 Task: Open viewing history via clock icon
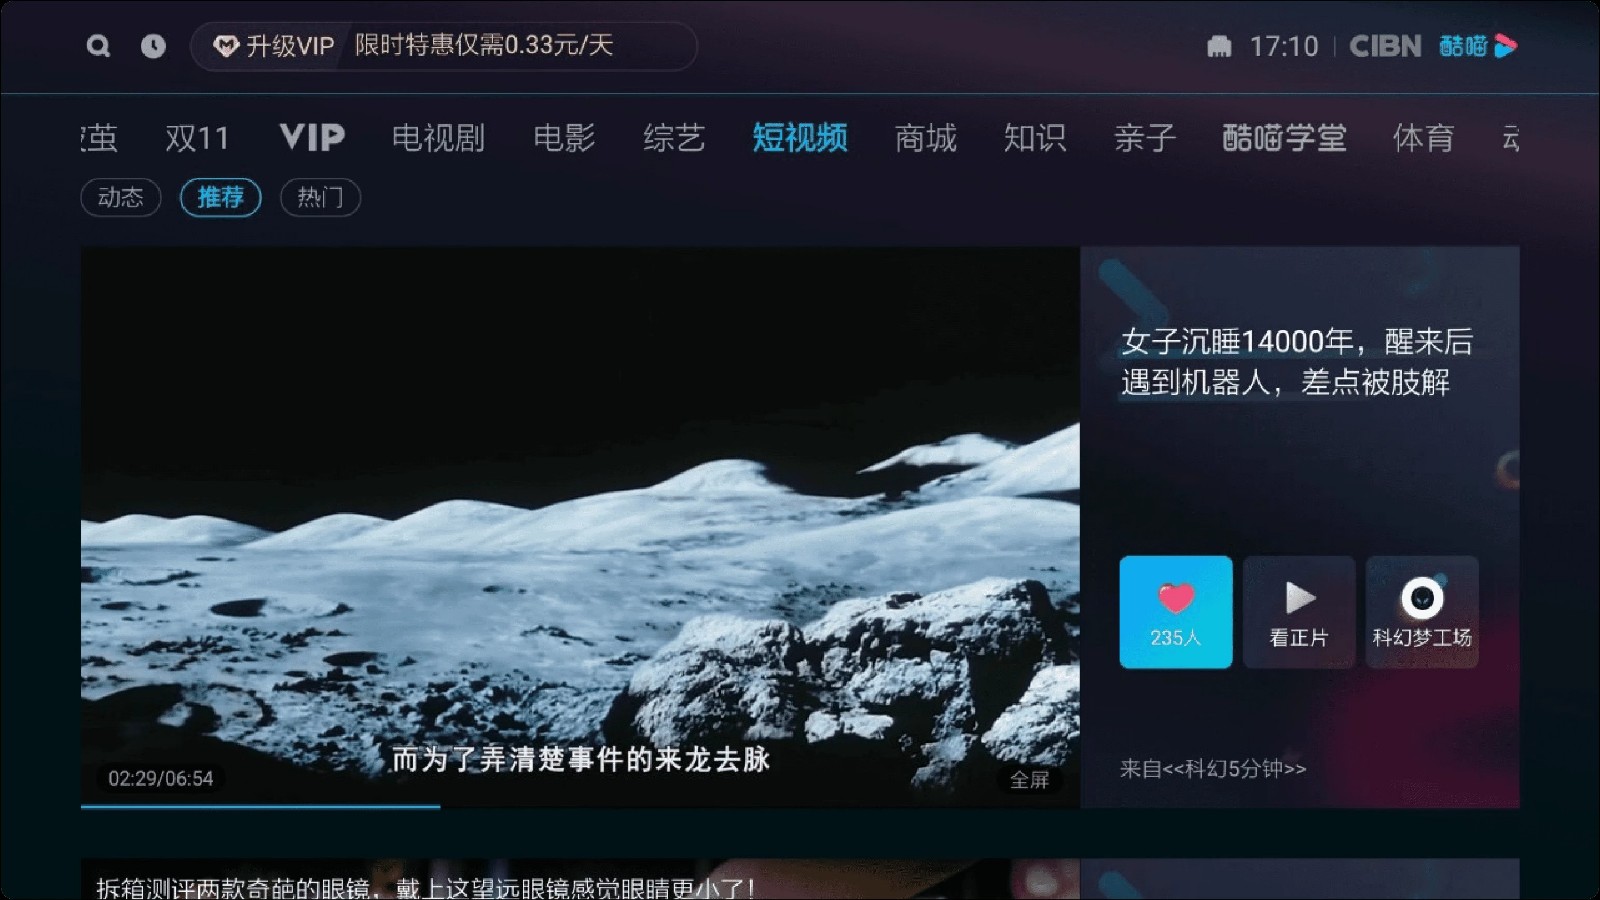click(152, 46)
